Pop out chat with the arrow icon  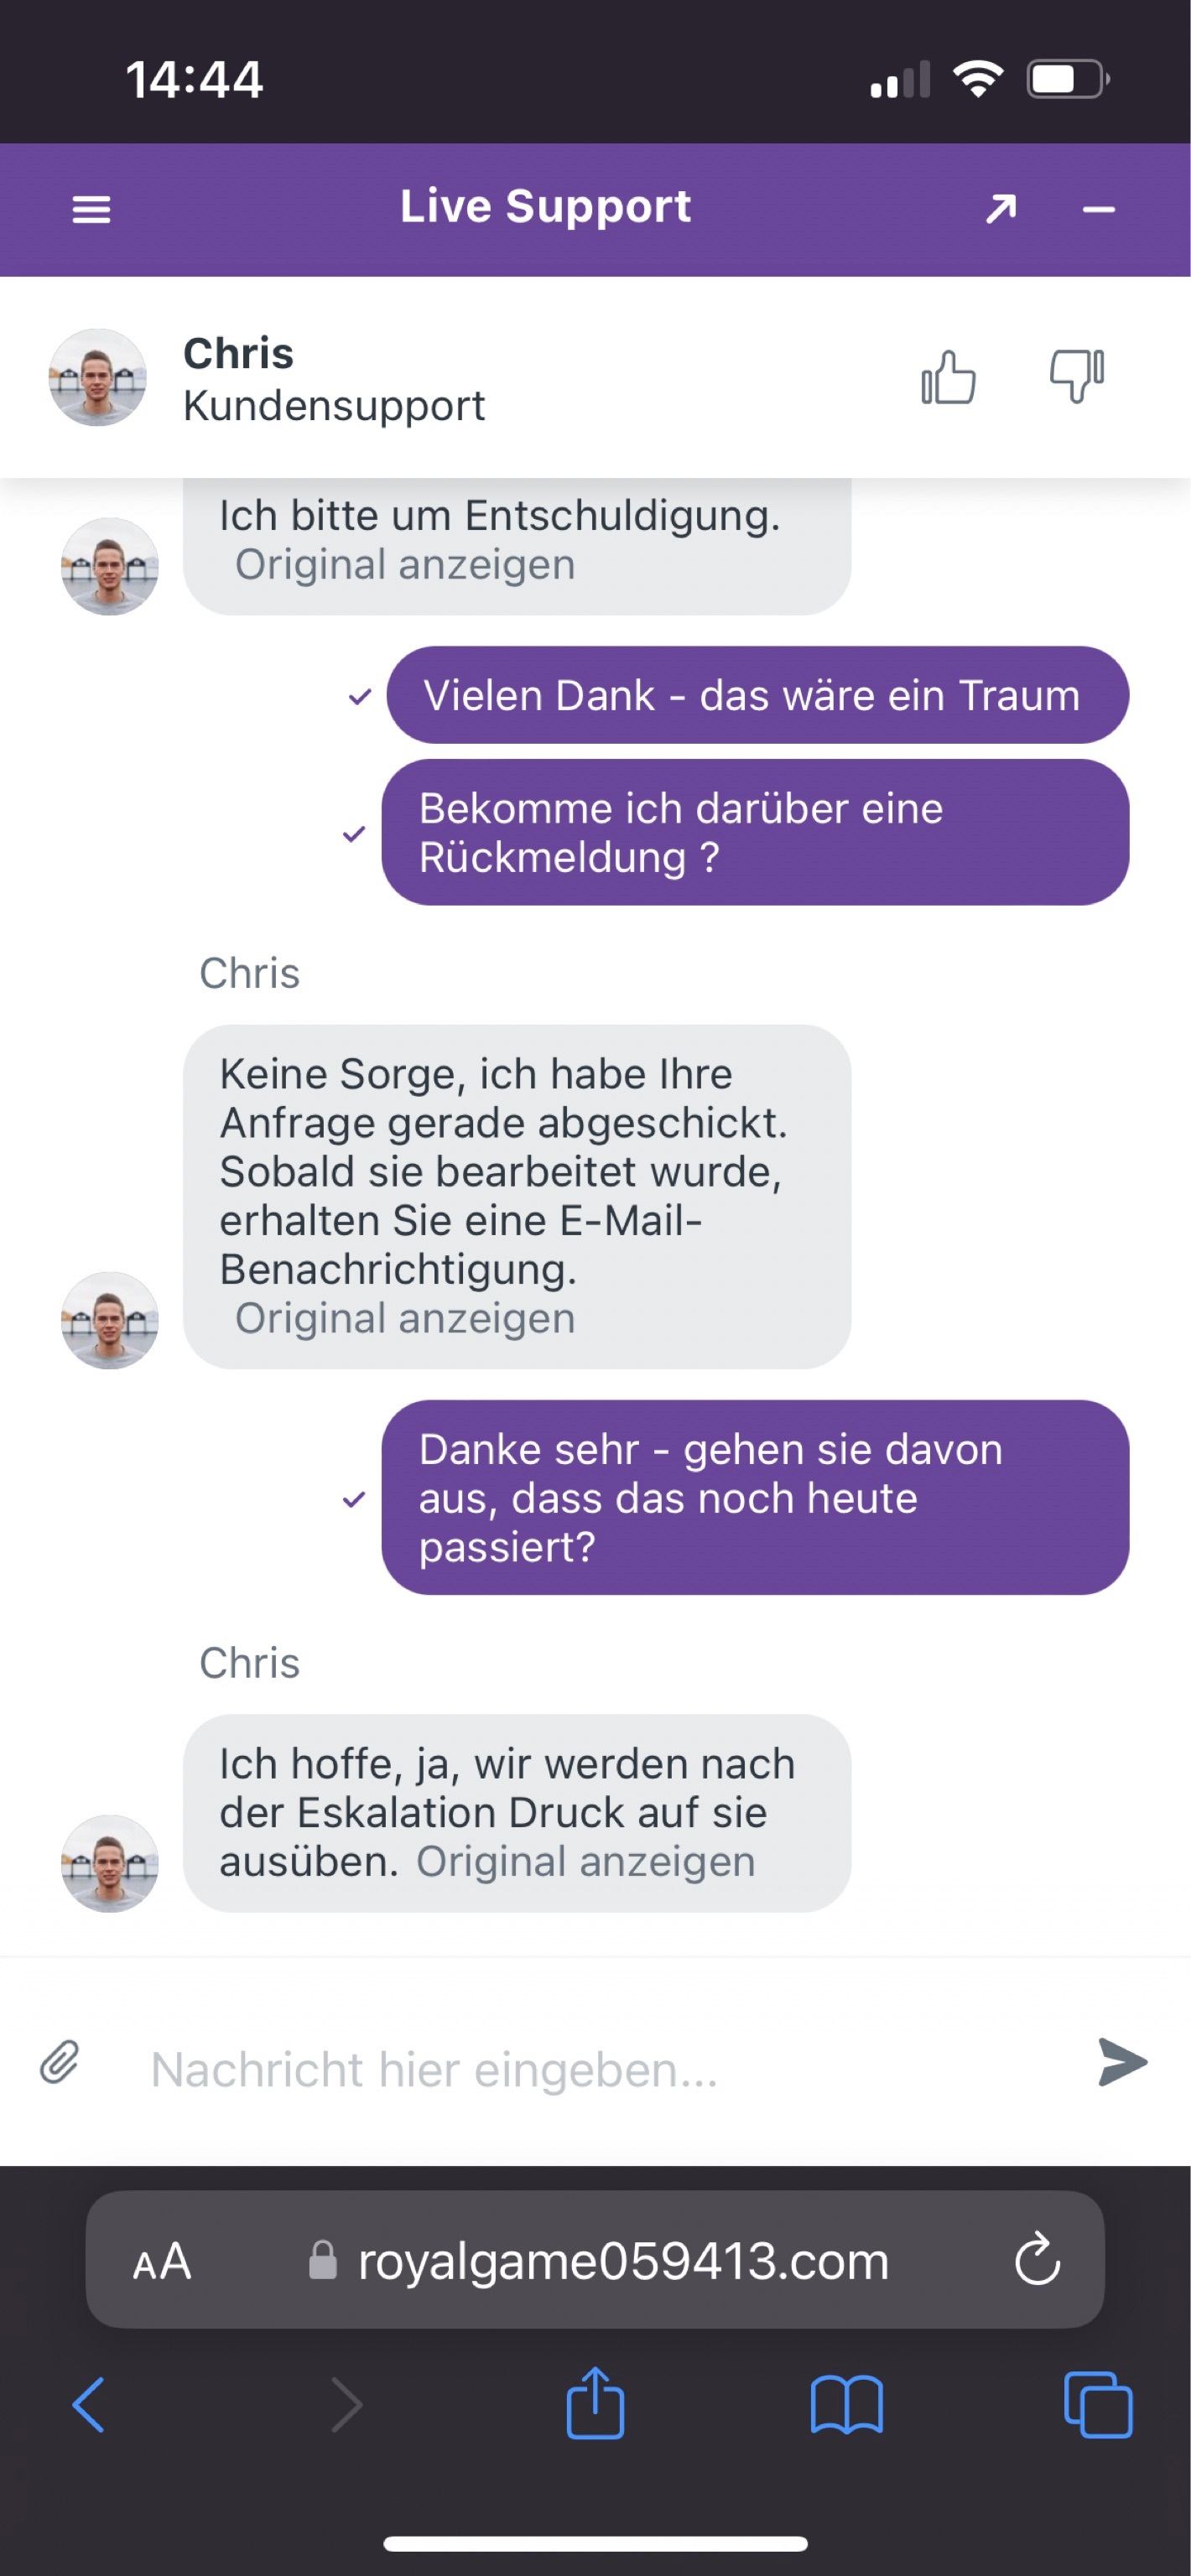pos(1001,209)
